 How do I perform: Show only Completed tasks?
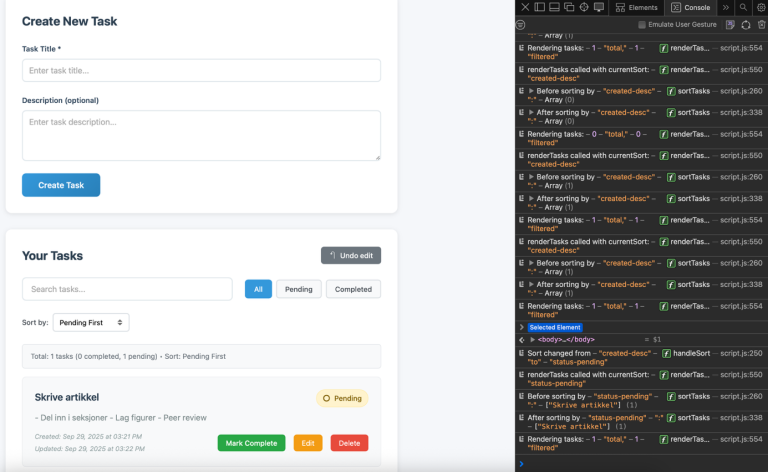click(353, 289)
